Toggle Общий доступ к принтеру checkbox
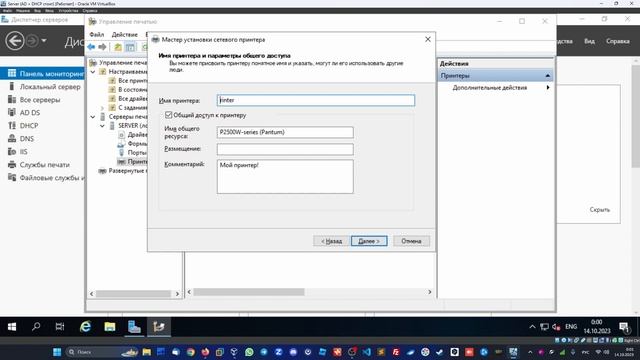 [x=168, y=115]
